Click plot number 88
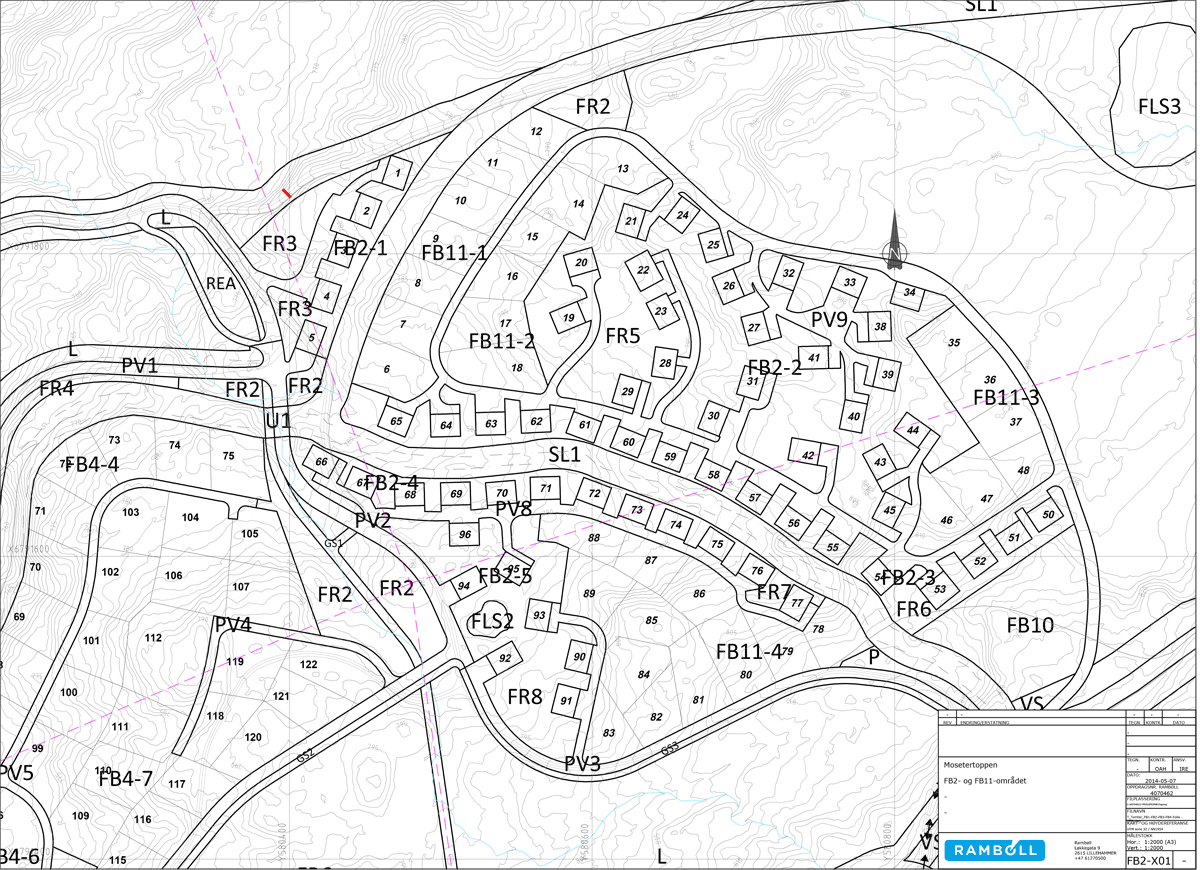The width and height of the screenshot is (1200, 870). point(594,538)
